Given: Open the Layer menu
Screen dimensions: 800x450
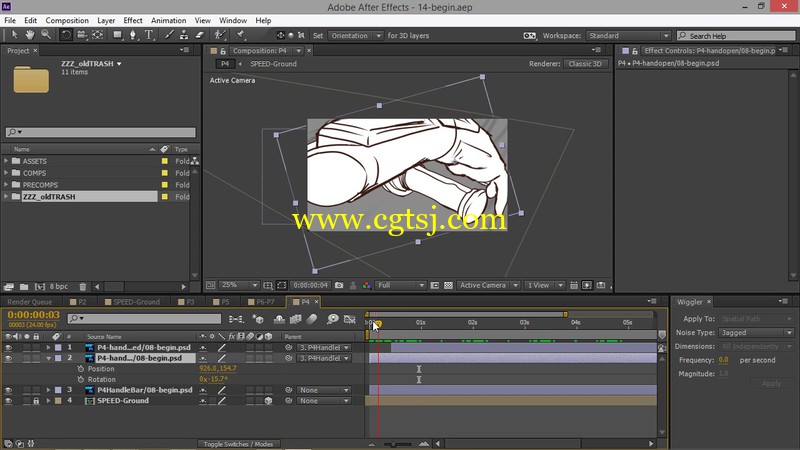Looking at the screenshot, I should tap(106, 20).
